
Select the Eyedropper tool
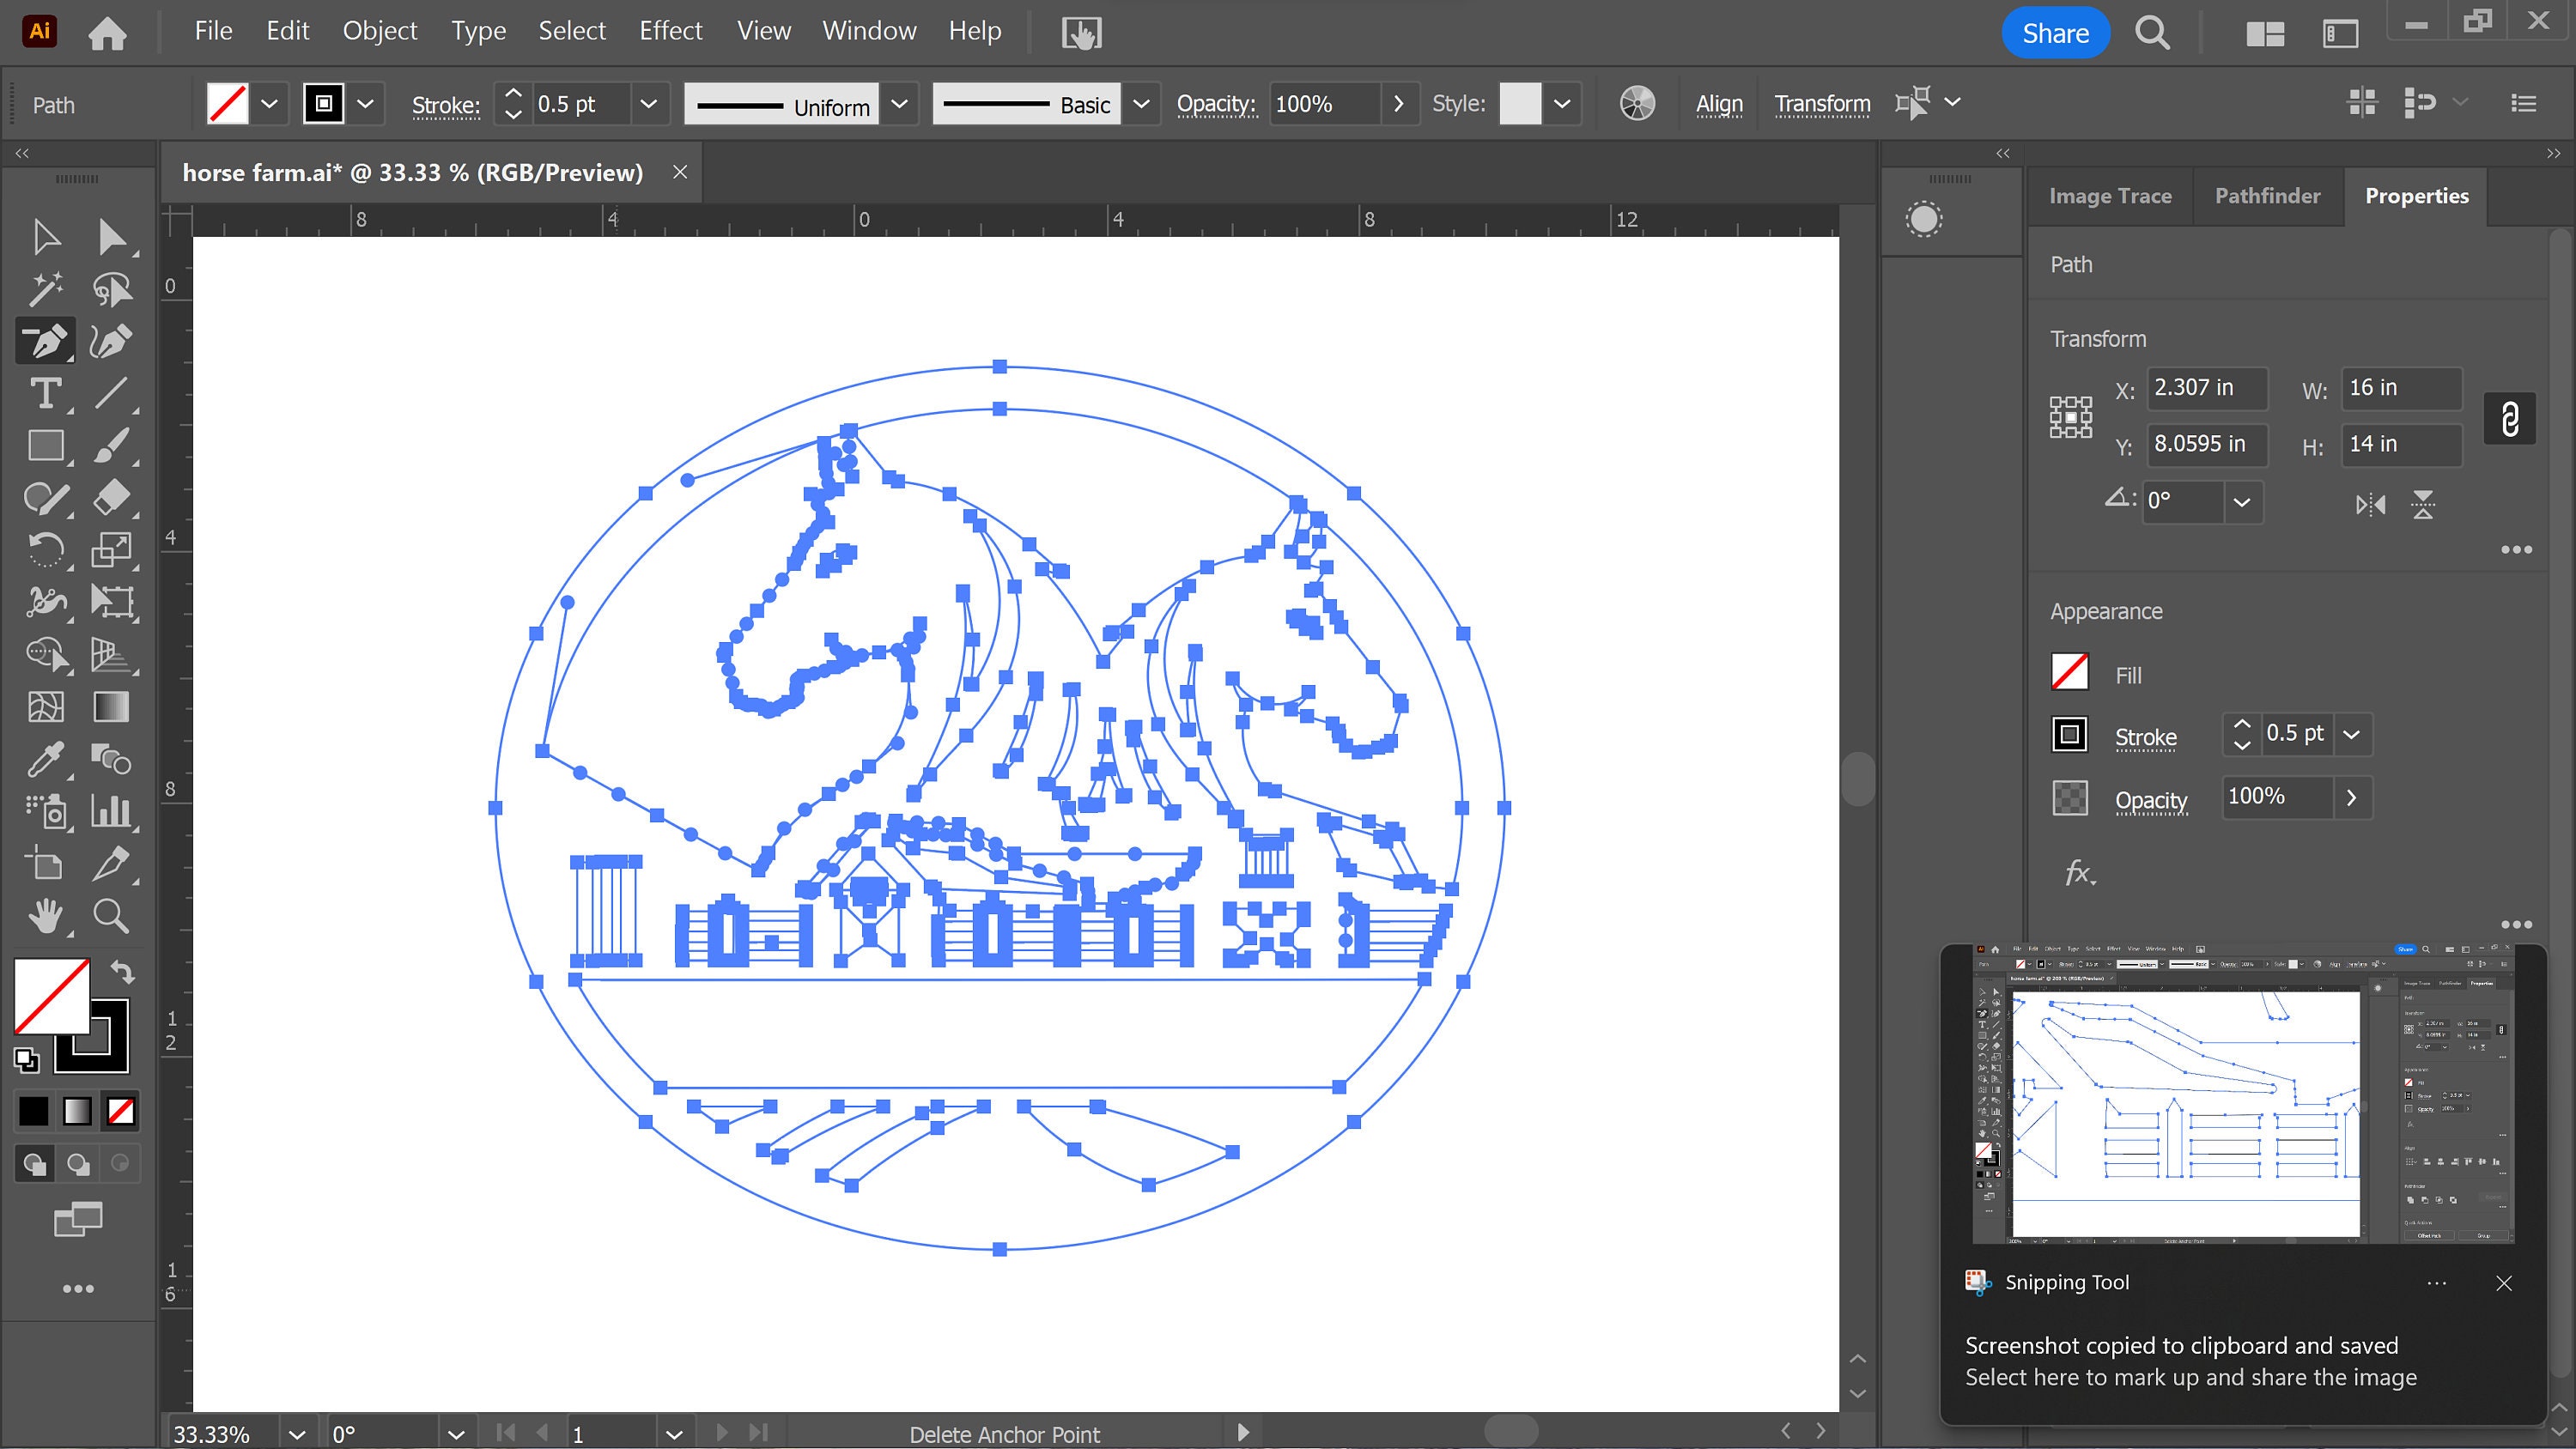45,760
